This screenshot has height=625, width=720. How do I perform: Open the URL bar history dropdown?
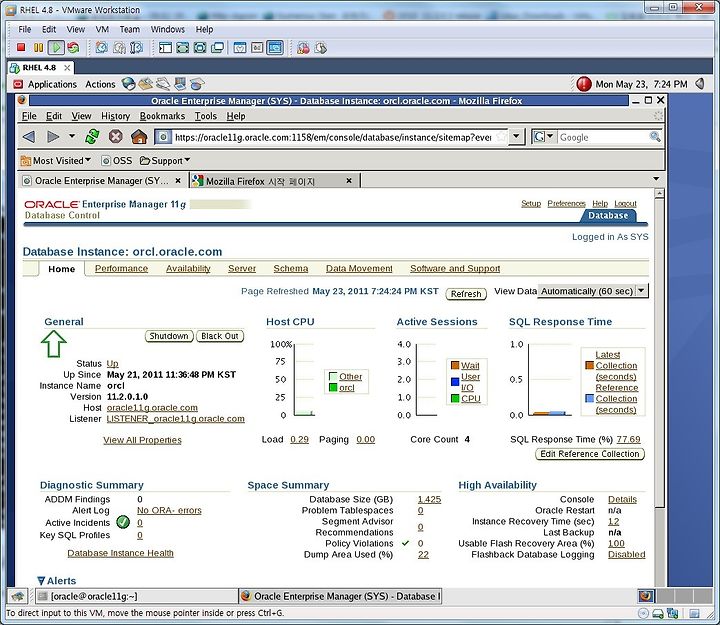517,136
